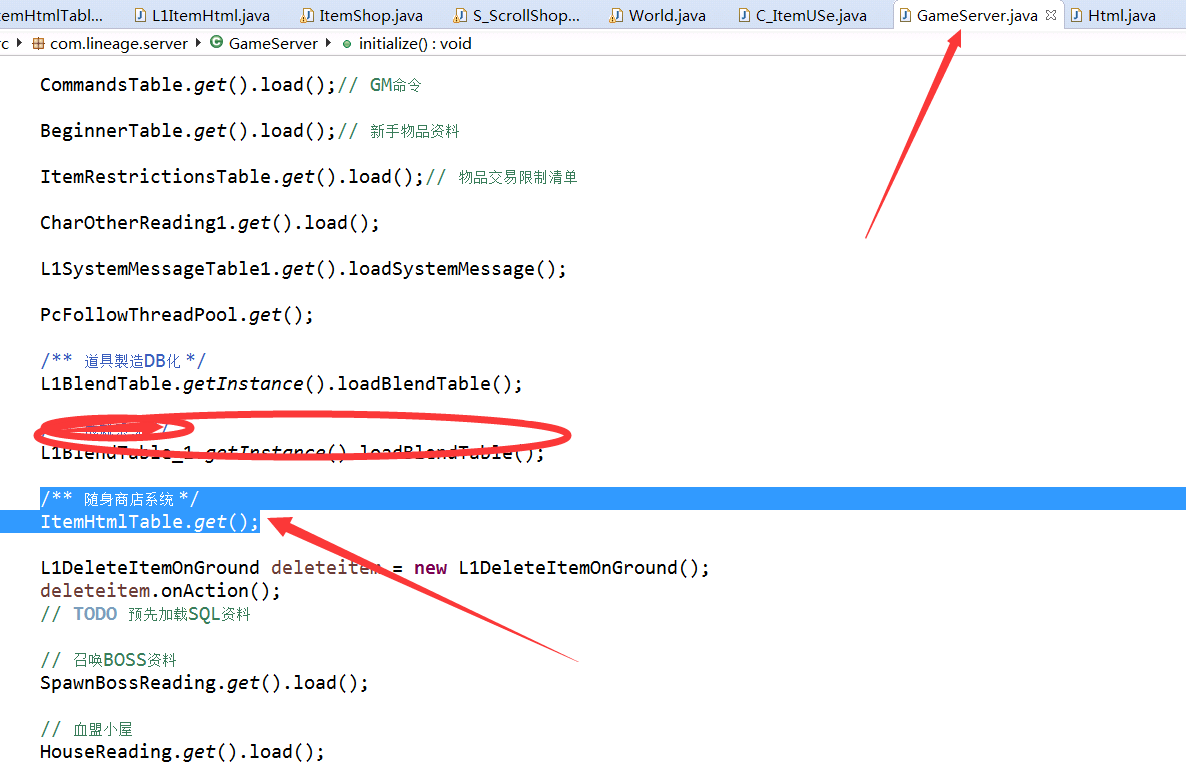Close the GameServer.java tab

pos(1051,15)
